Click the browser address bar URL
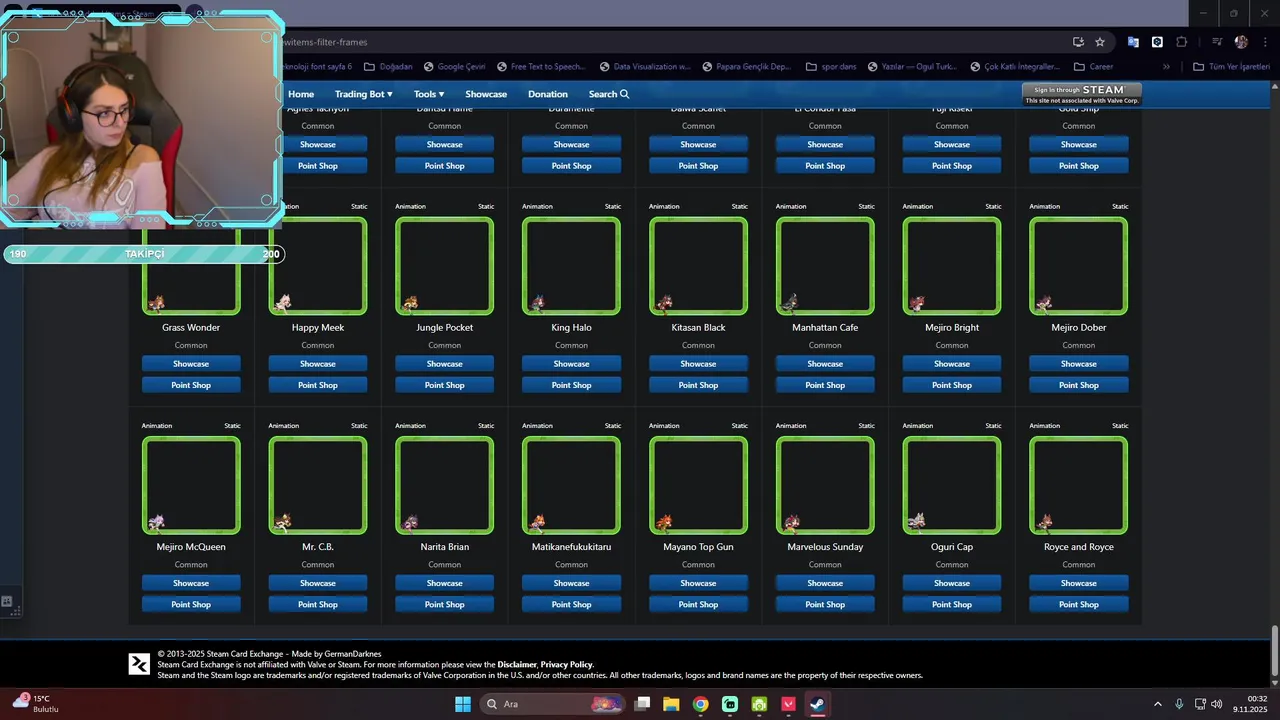Image resolution: width=1280 pixels, height=720 pixels. pos(325,42)
